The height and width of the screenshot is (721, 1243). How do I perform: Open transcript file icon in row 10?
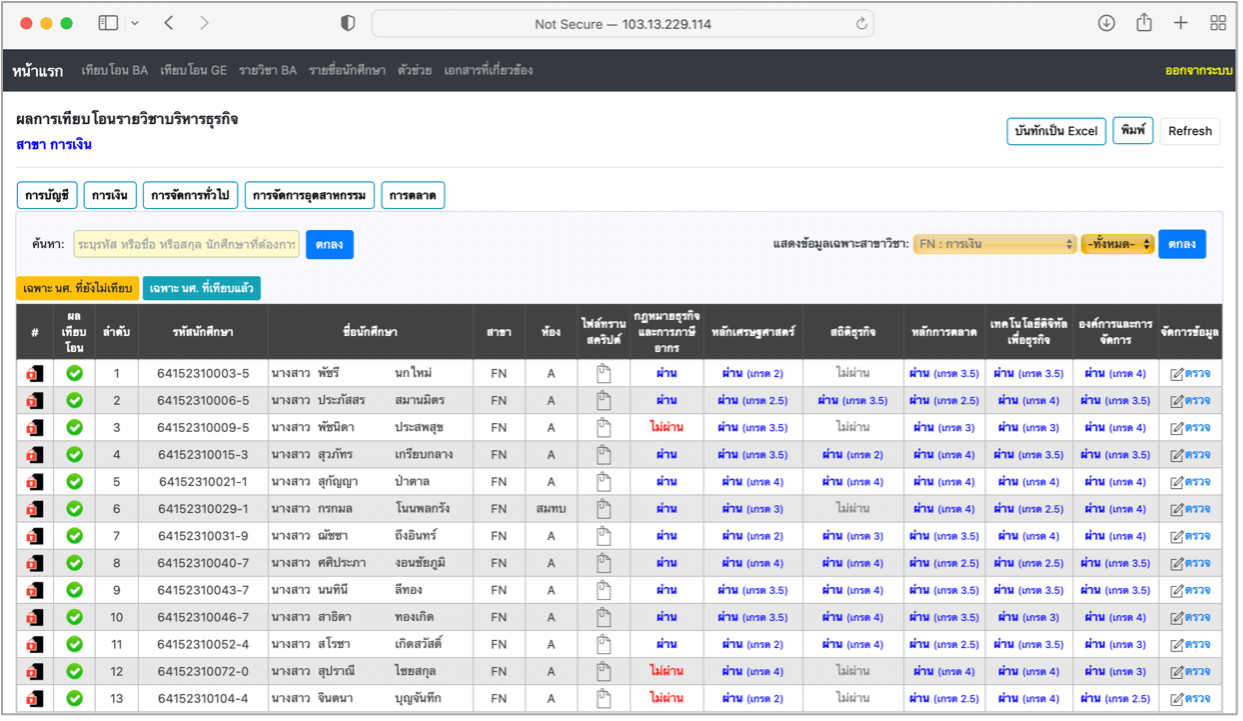click(602, 617)
